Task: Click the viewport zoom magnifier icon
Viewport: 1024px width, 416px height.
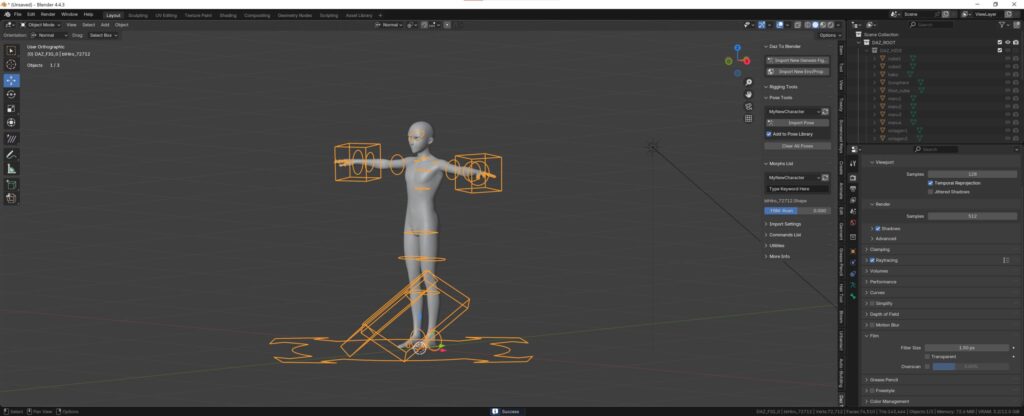Action: (x=748, y=83)
